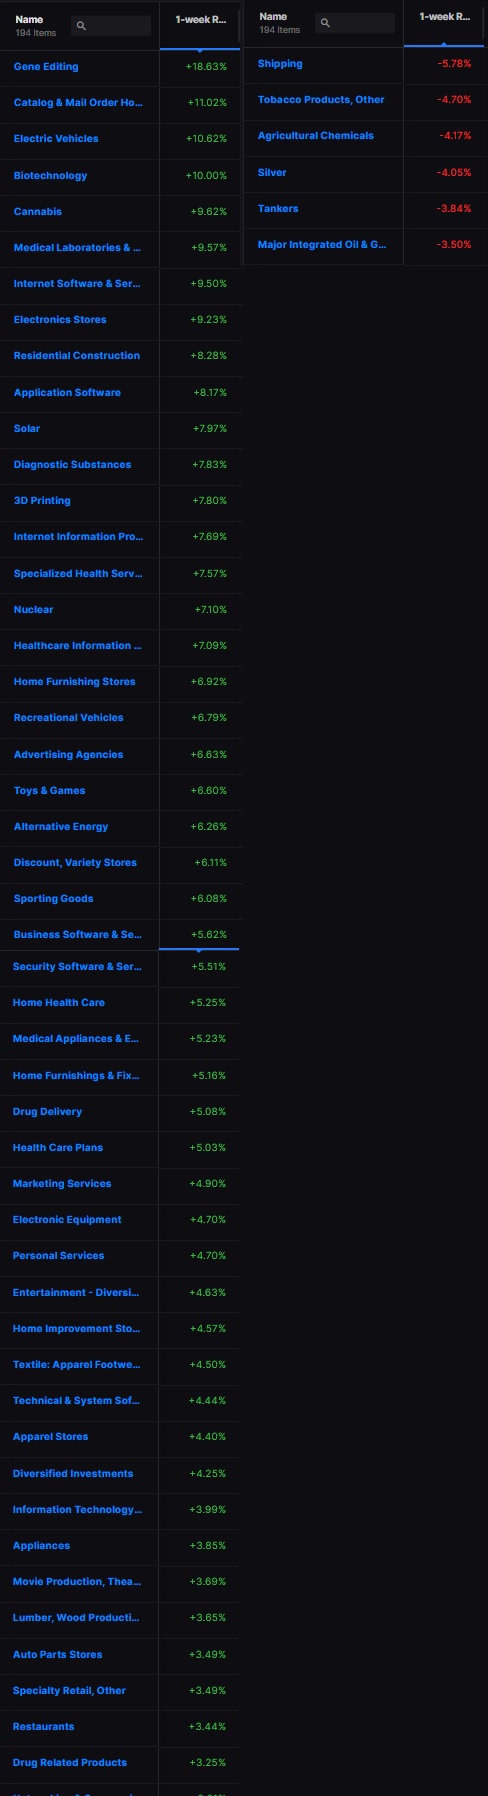Open the Tankers industry link
The height and width of the screenshot is (1796, 488).
278,209
